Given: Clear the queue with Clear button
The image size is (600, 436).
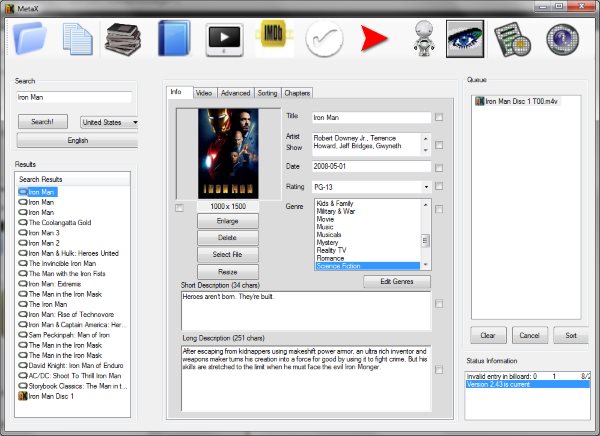Looking at the screenshot, I should pyautogui.click(x=488, y=336).
